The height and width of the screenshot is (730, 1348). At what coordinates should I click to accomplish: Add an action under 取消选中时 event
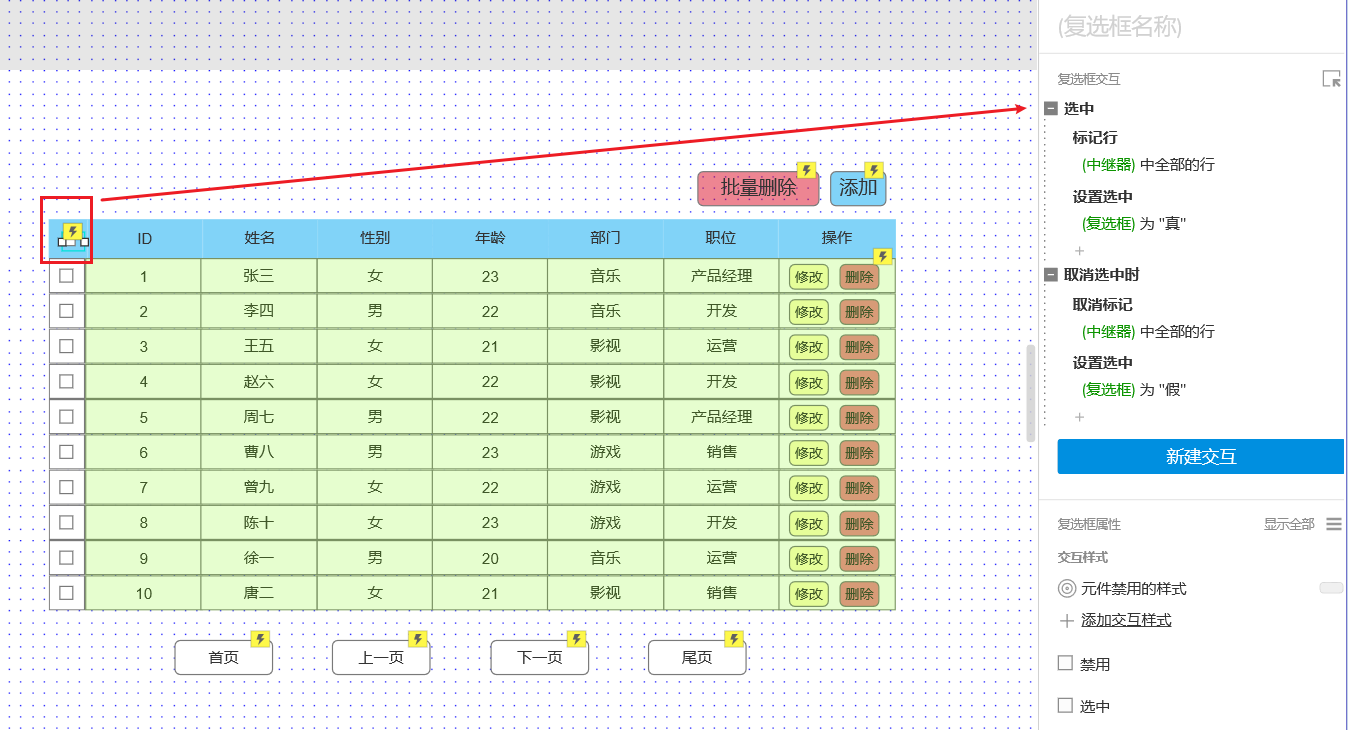click(x=1079, y=417)
